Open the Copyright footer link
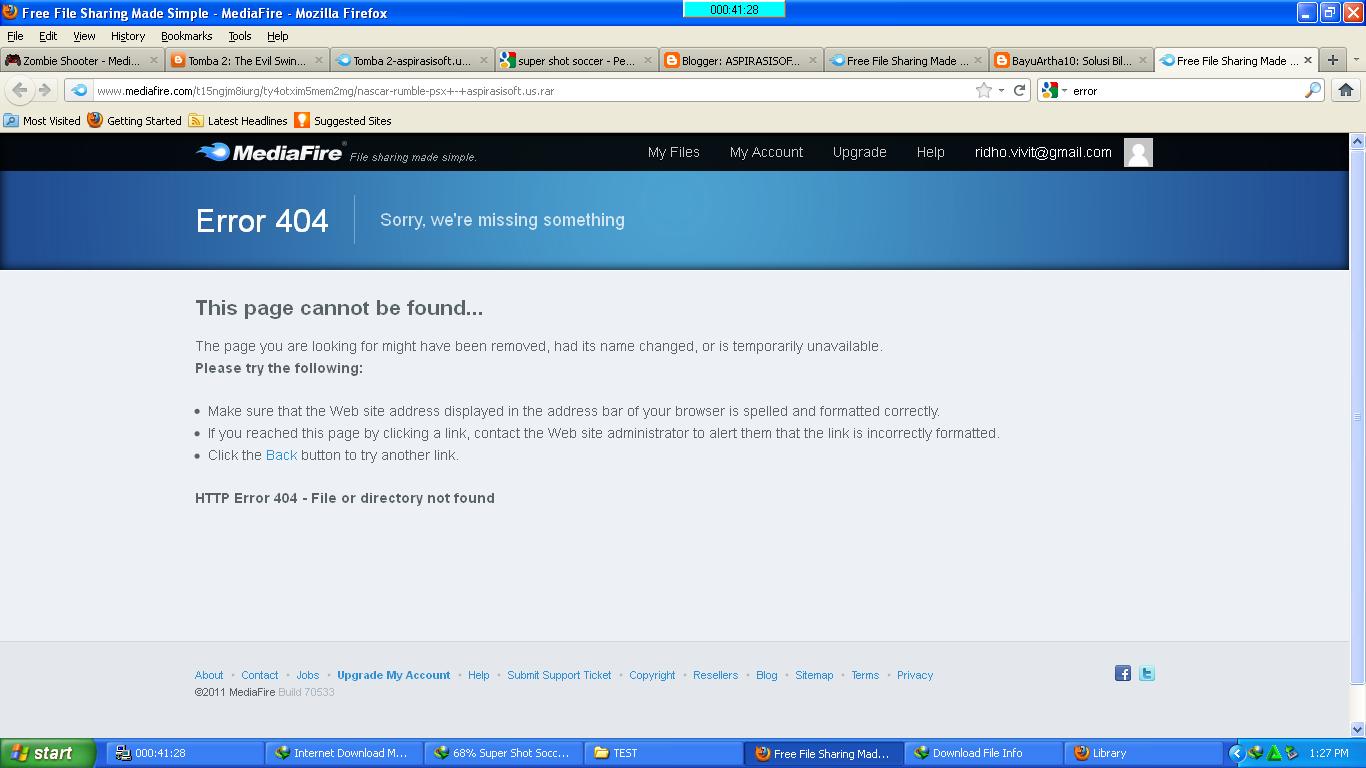Viewport: 1366px width, 768px height. (652, 675)
